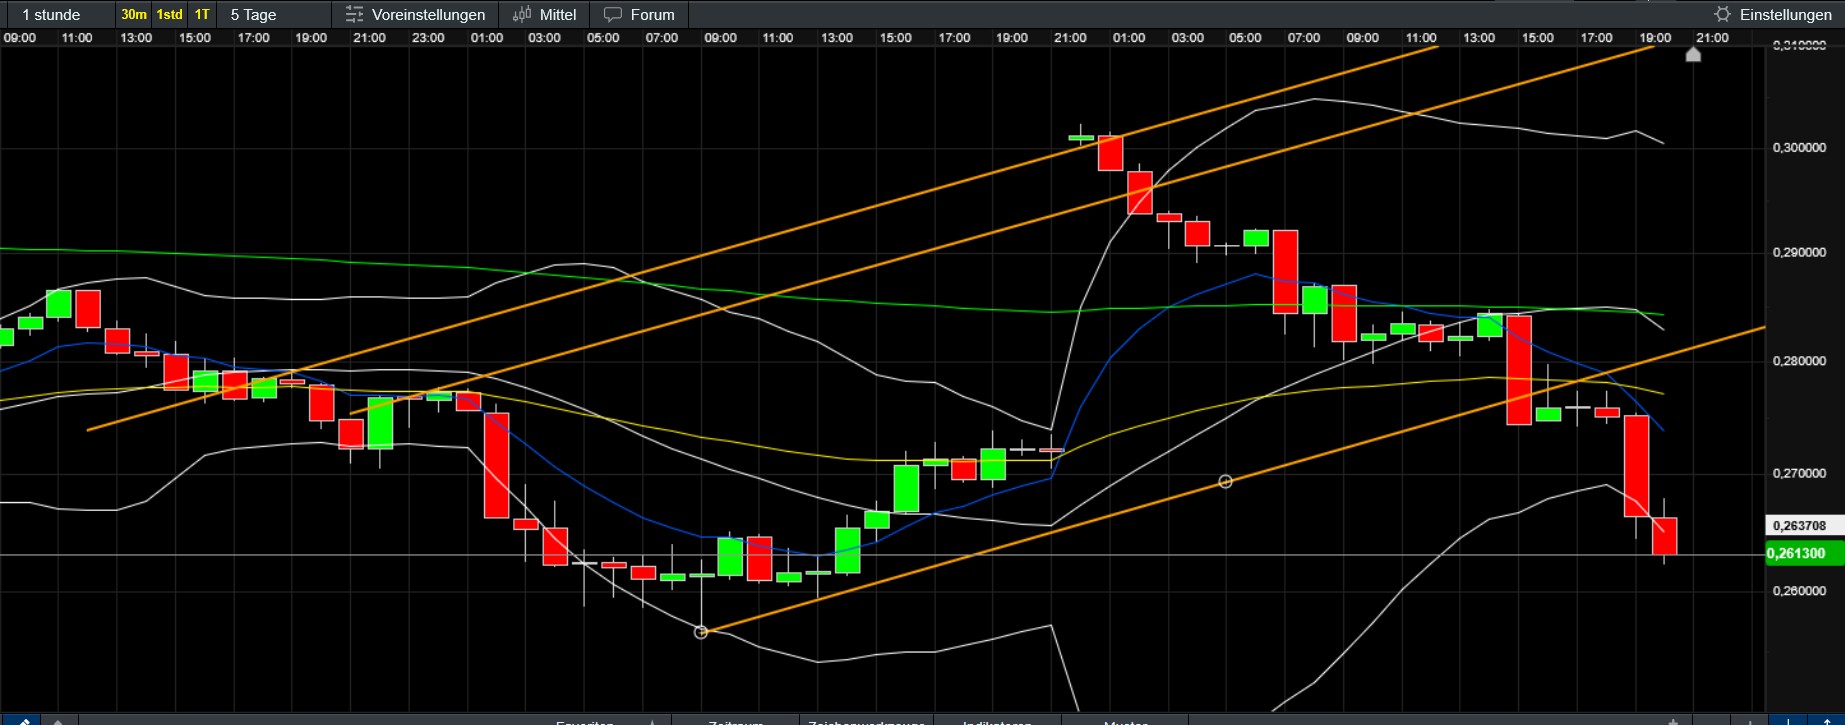This screenshot has height=725, width=1845.
Task: Click the 0,290000 price axis label
Action: (1800, 253)
